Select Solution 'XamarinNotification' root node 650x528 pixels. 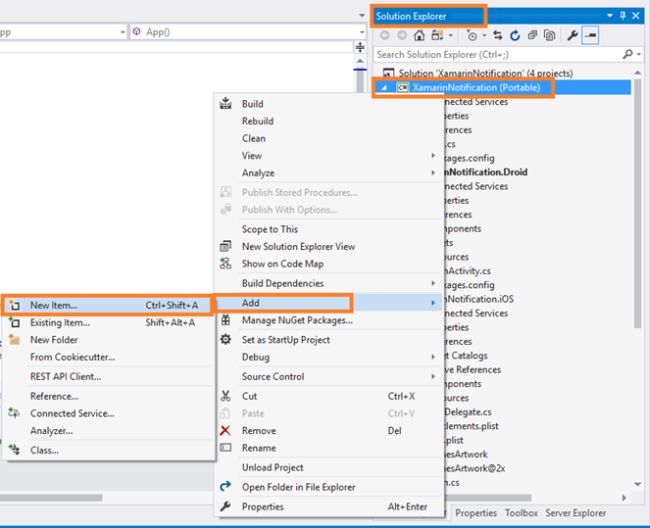tap(485, 73)
